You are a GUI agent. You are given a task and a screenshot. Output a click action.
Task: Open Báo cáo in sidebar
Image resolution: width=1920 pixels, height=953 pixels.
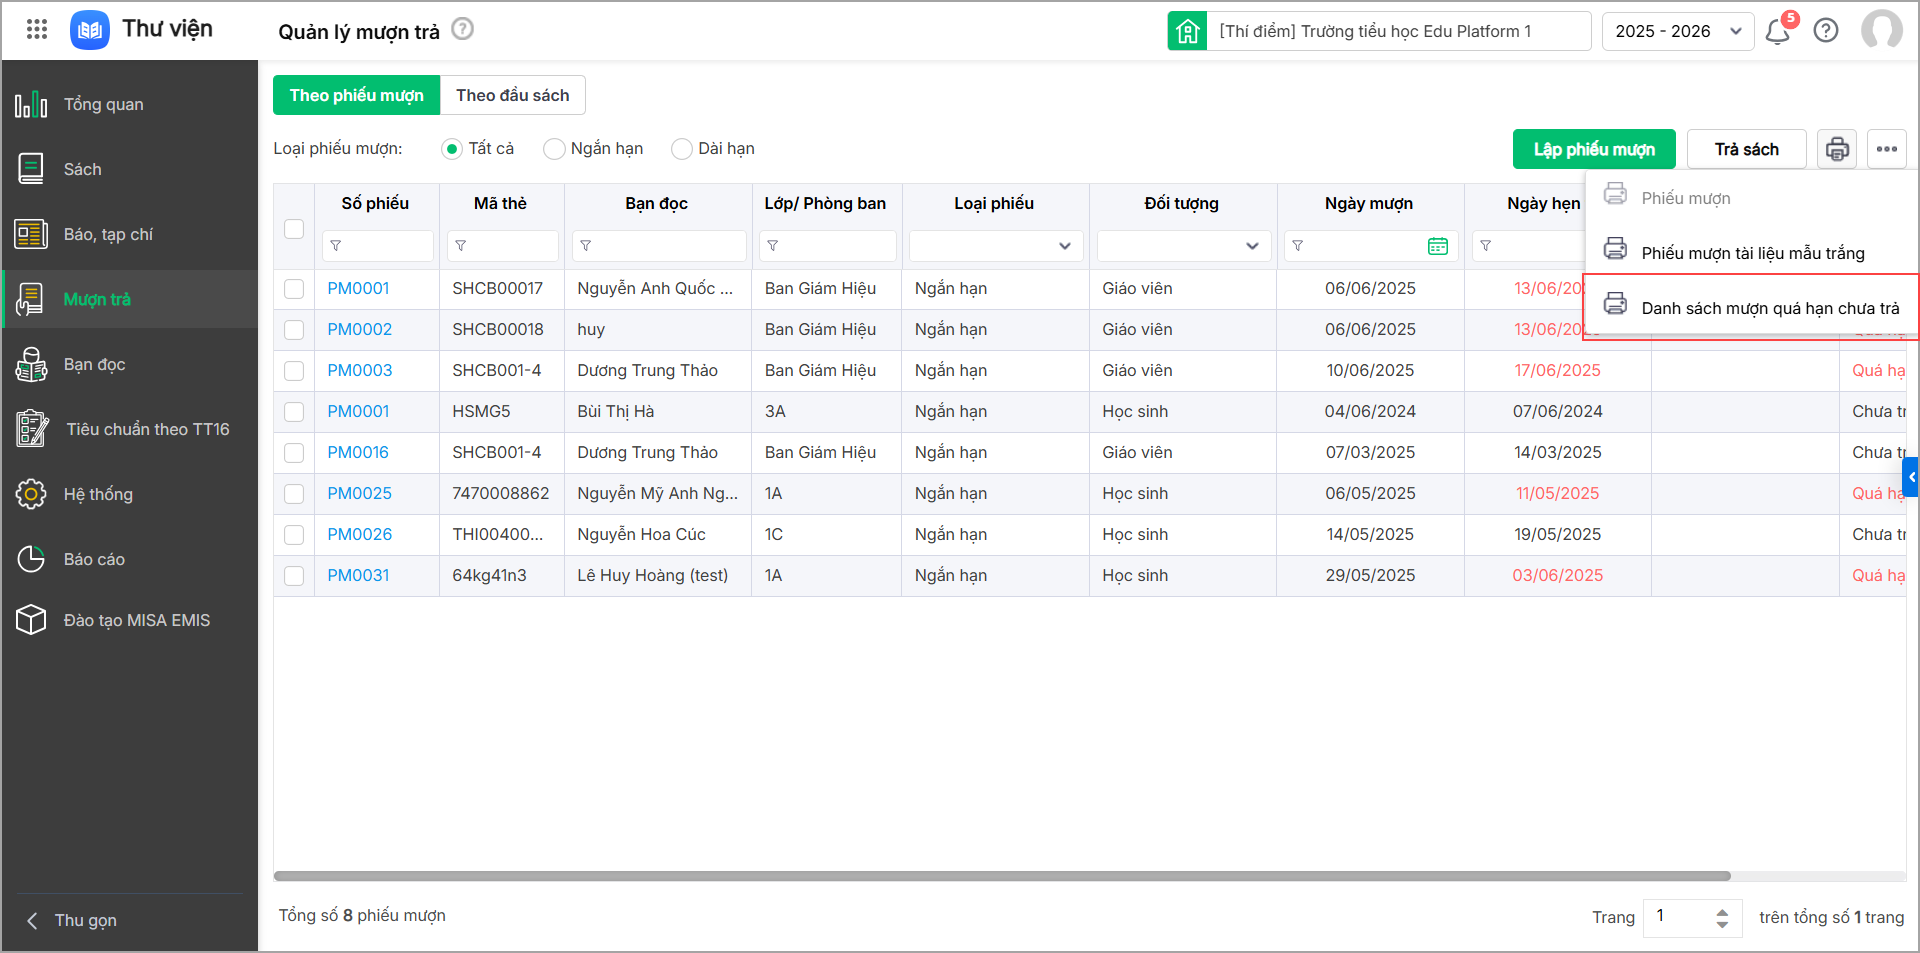point(94,560)
